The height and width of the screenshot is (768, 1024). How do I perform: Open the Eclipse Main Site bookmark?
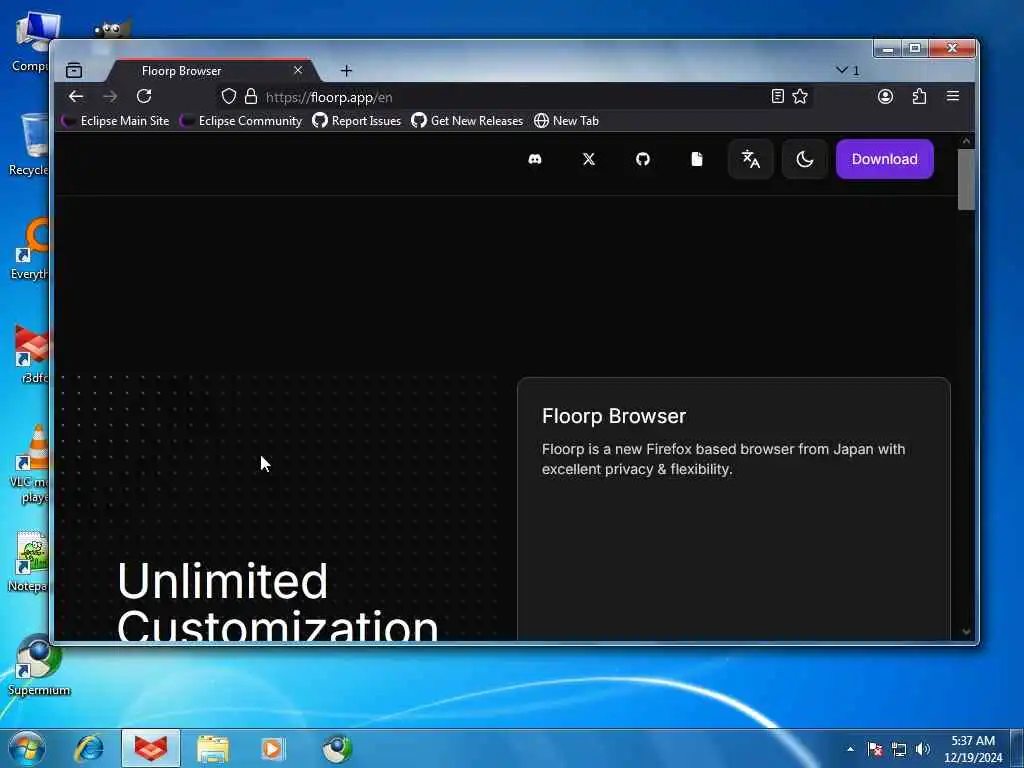point(116,121)
